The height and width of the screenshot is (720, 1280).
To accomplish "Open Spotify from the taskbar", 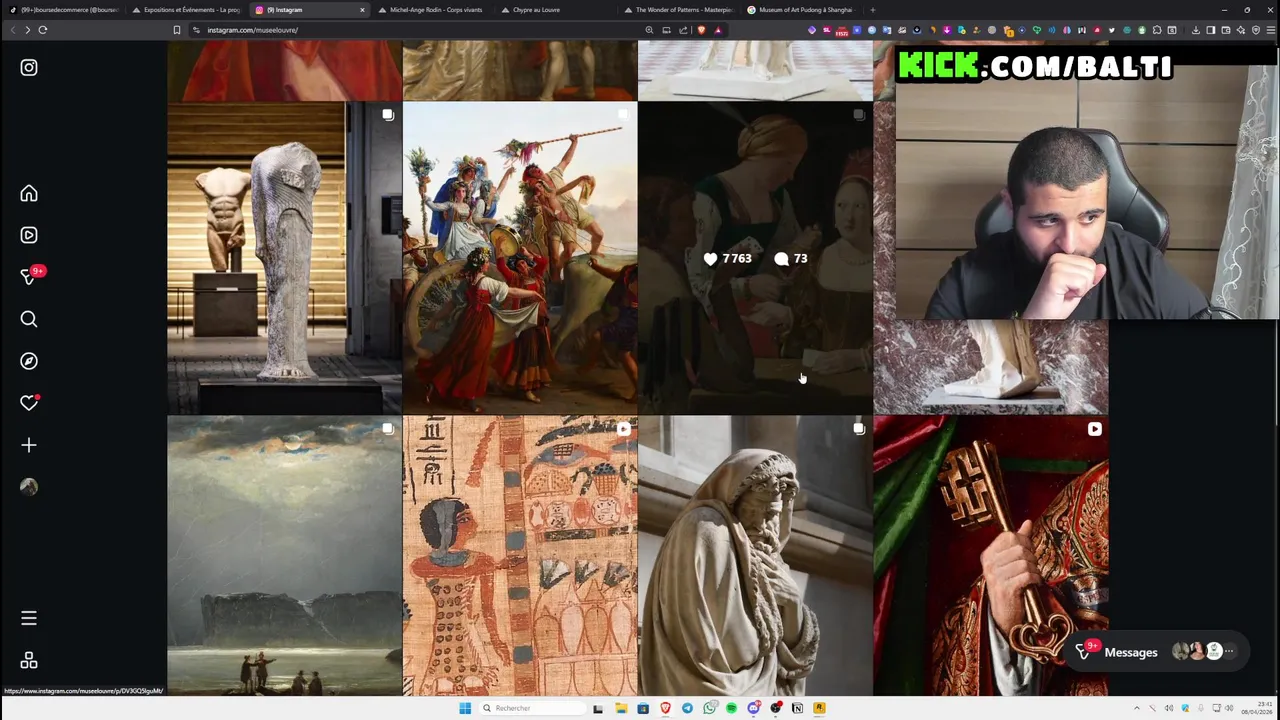I will (x=731, y=708).
